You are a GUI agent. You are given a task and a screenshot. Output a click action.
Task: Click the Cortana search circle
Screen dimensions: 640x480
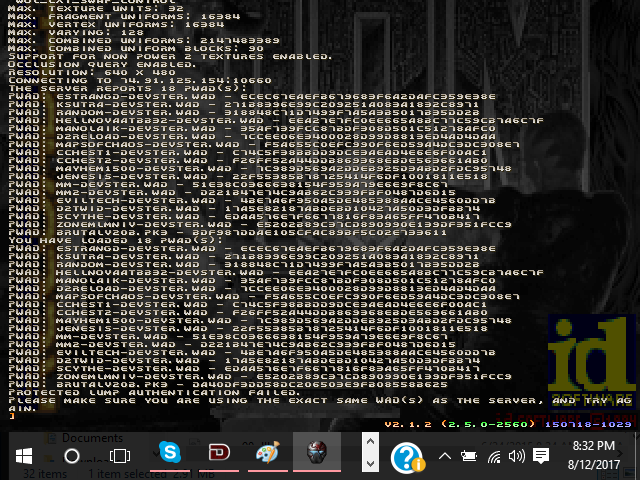point(72,455)
